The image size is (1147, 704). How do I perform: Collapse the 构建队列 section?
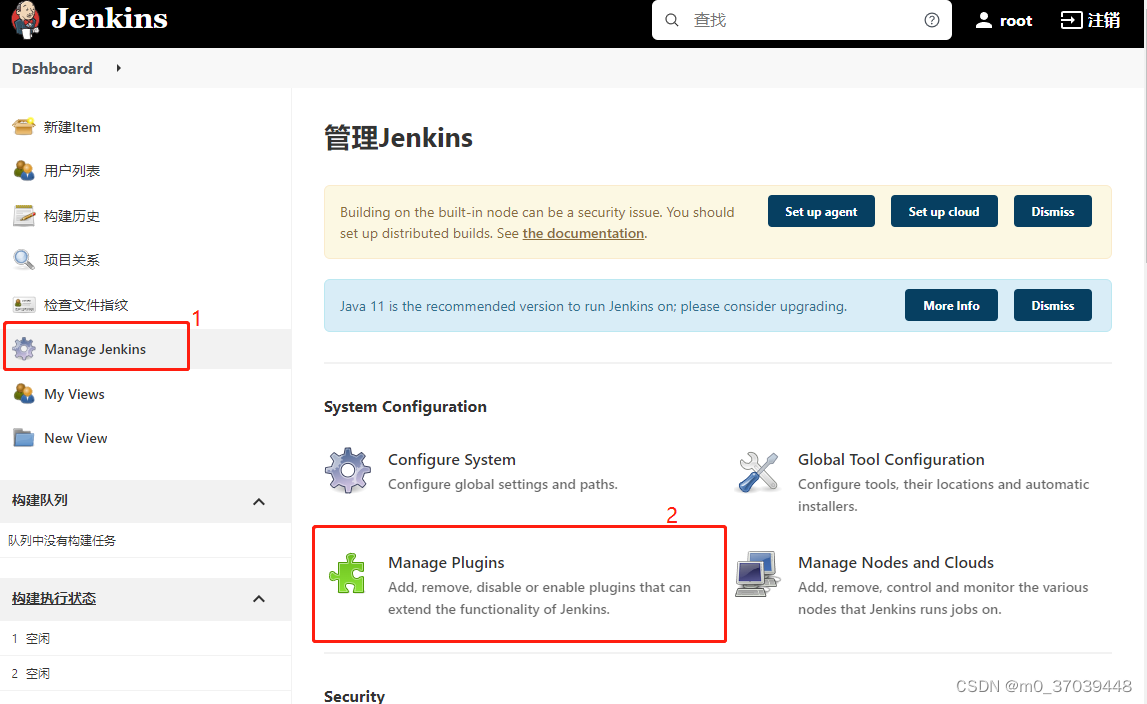(258, 501)
